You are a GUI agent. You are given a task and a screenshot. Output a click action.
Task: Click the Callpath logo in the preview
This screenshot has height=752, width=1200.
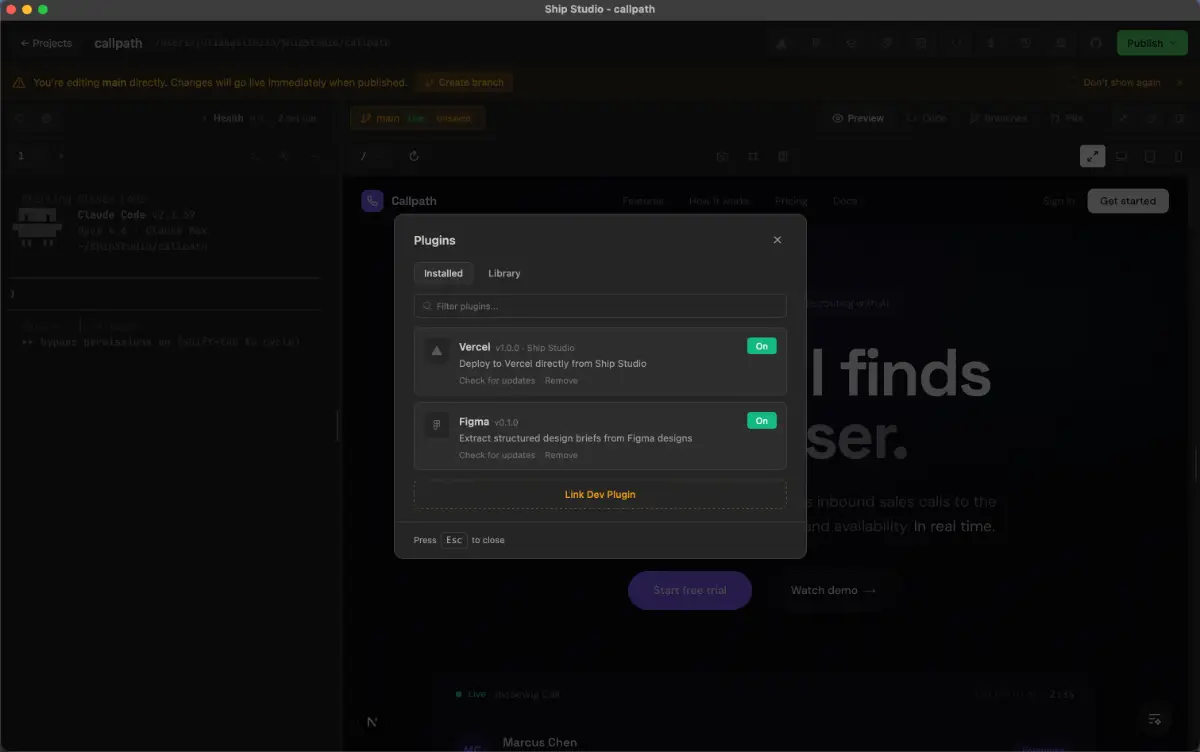click(x=399, y=201)
